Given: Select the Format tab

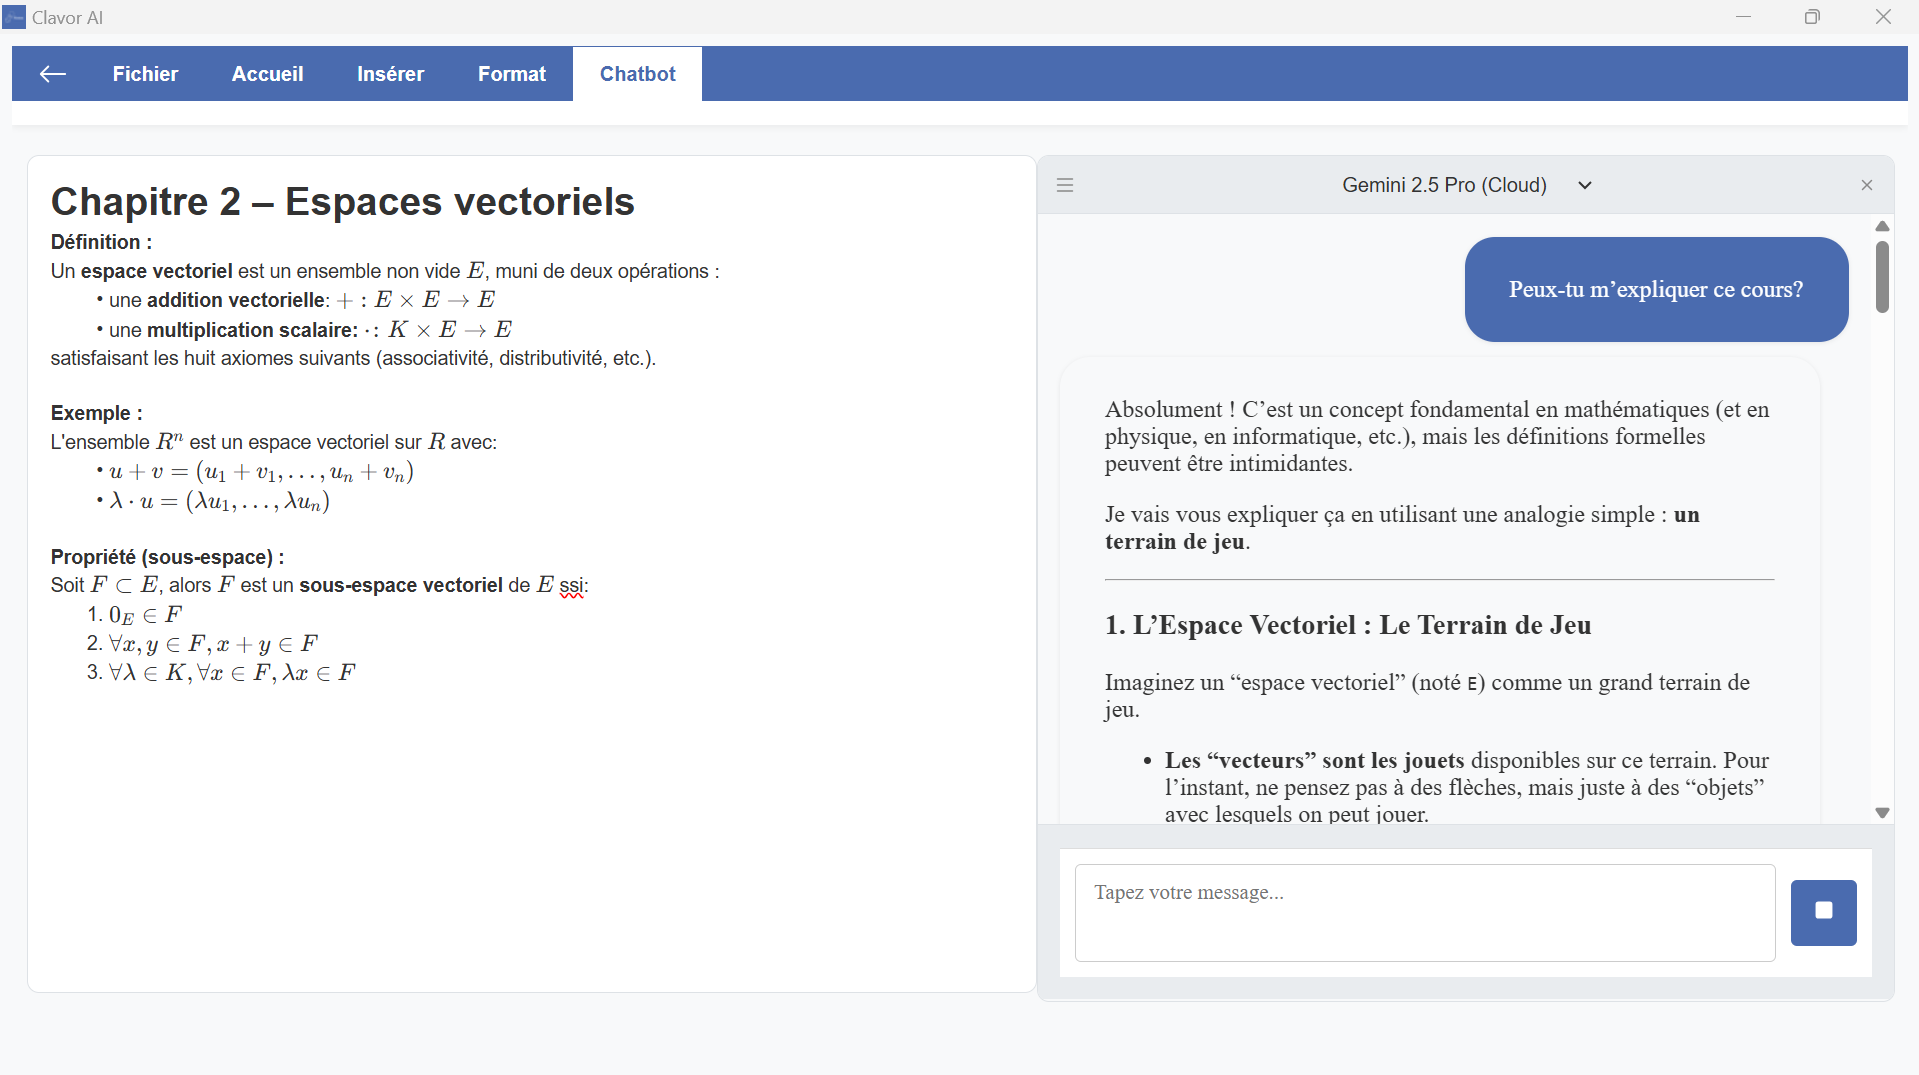Looking at the screenshot, I should (511, 74).
